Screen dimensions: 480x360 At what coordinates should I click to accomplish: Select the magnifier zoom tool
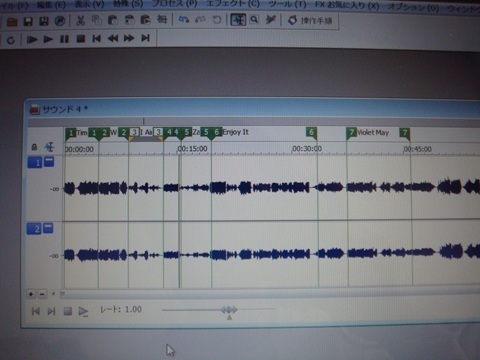pyautogui.click(x=254, y=20)
